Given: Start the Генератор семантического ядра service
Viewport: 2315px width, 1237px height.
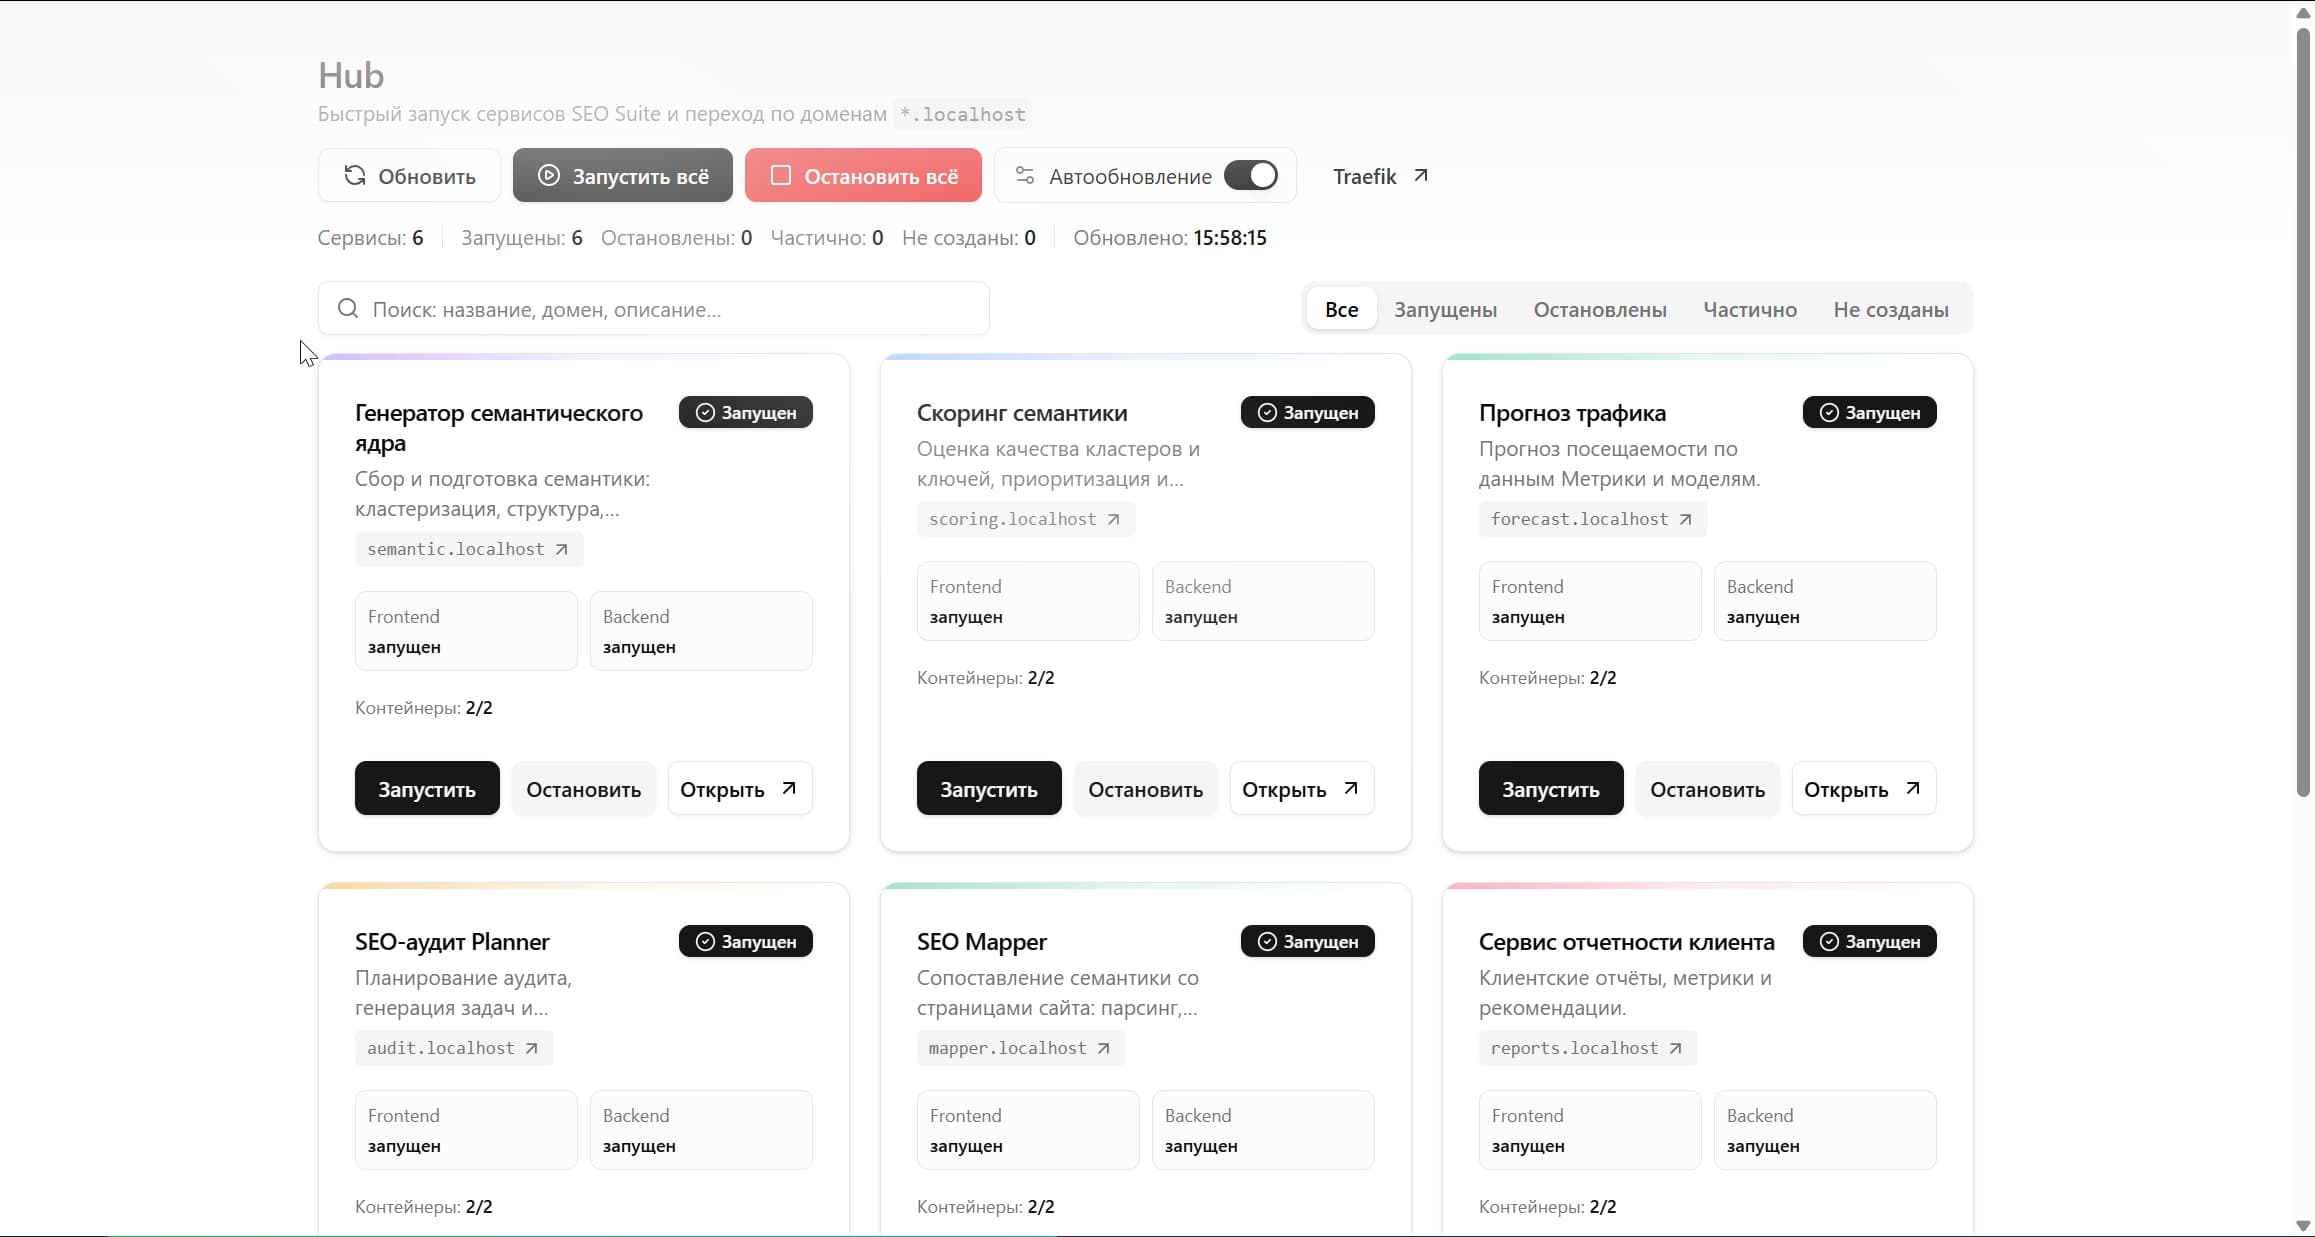Looking at the screenshot, I should click(x=426, y=789).
